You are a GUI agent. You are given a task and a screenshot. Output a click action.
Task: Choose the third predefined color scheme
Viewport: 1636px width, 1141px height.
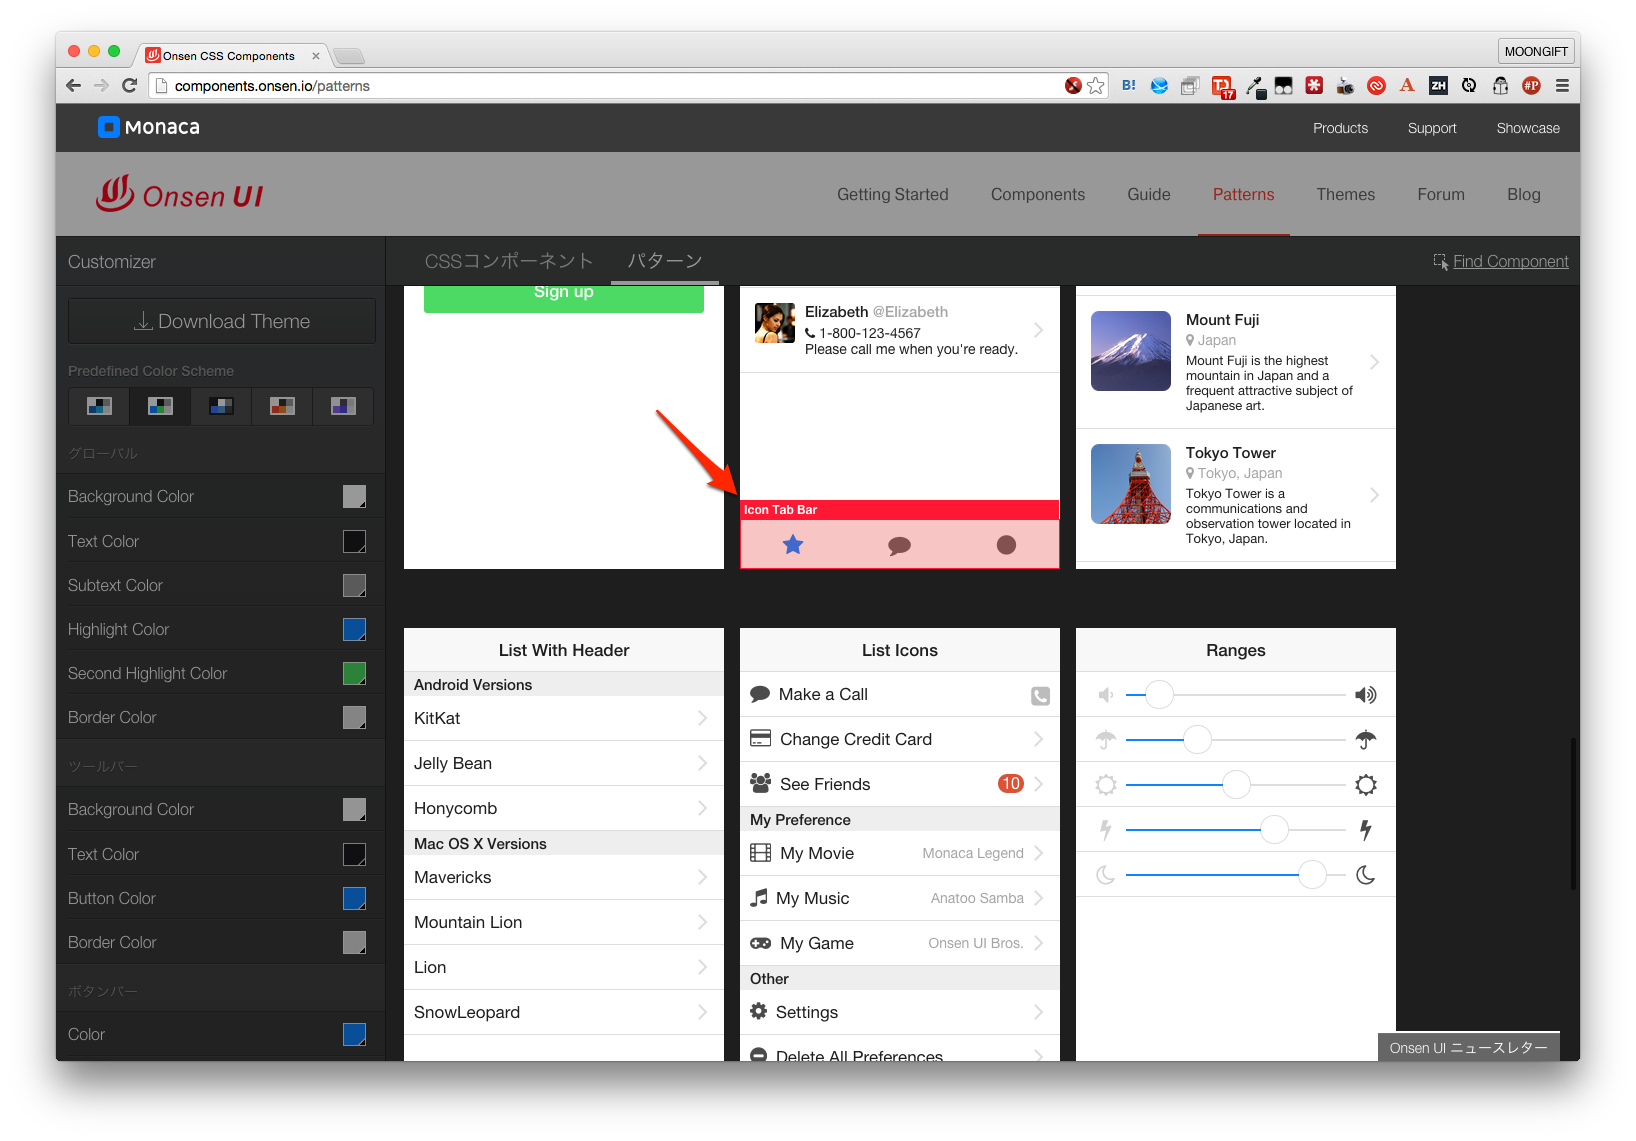coord(221,406)
